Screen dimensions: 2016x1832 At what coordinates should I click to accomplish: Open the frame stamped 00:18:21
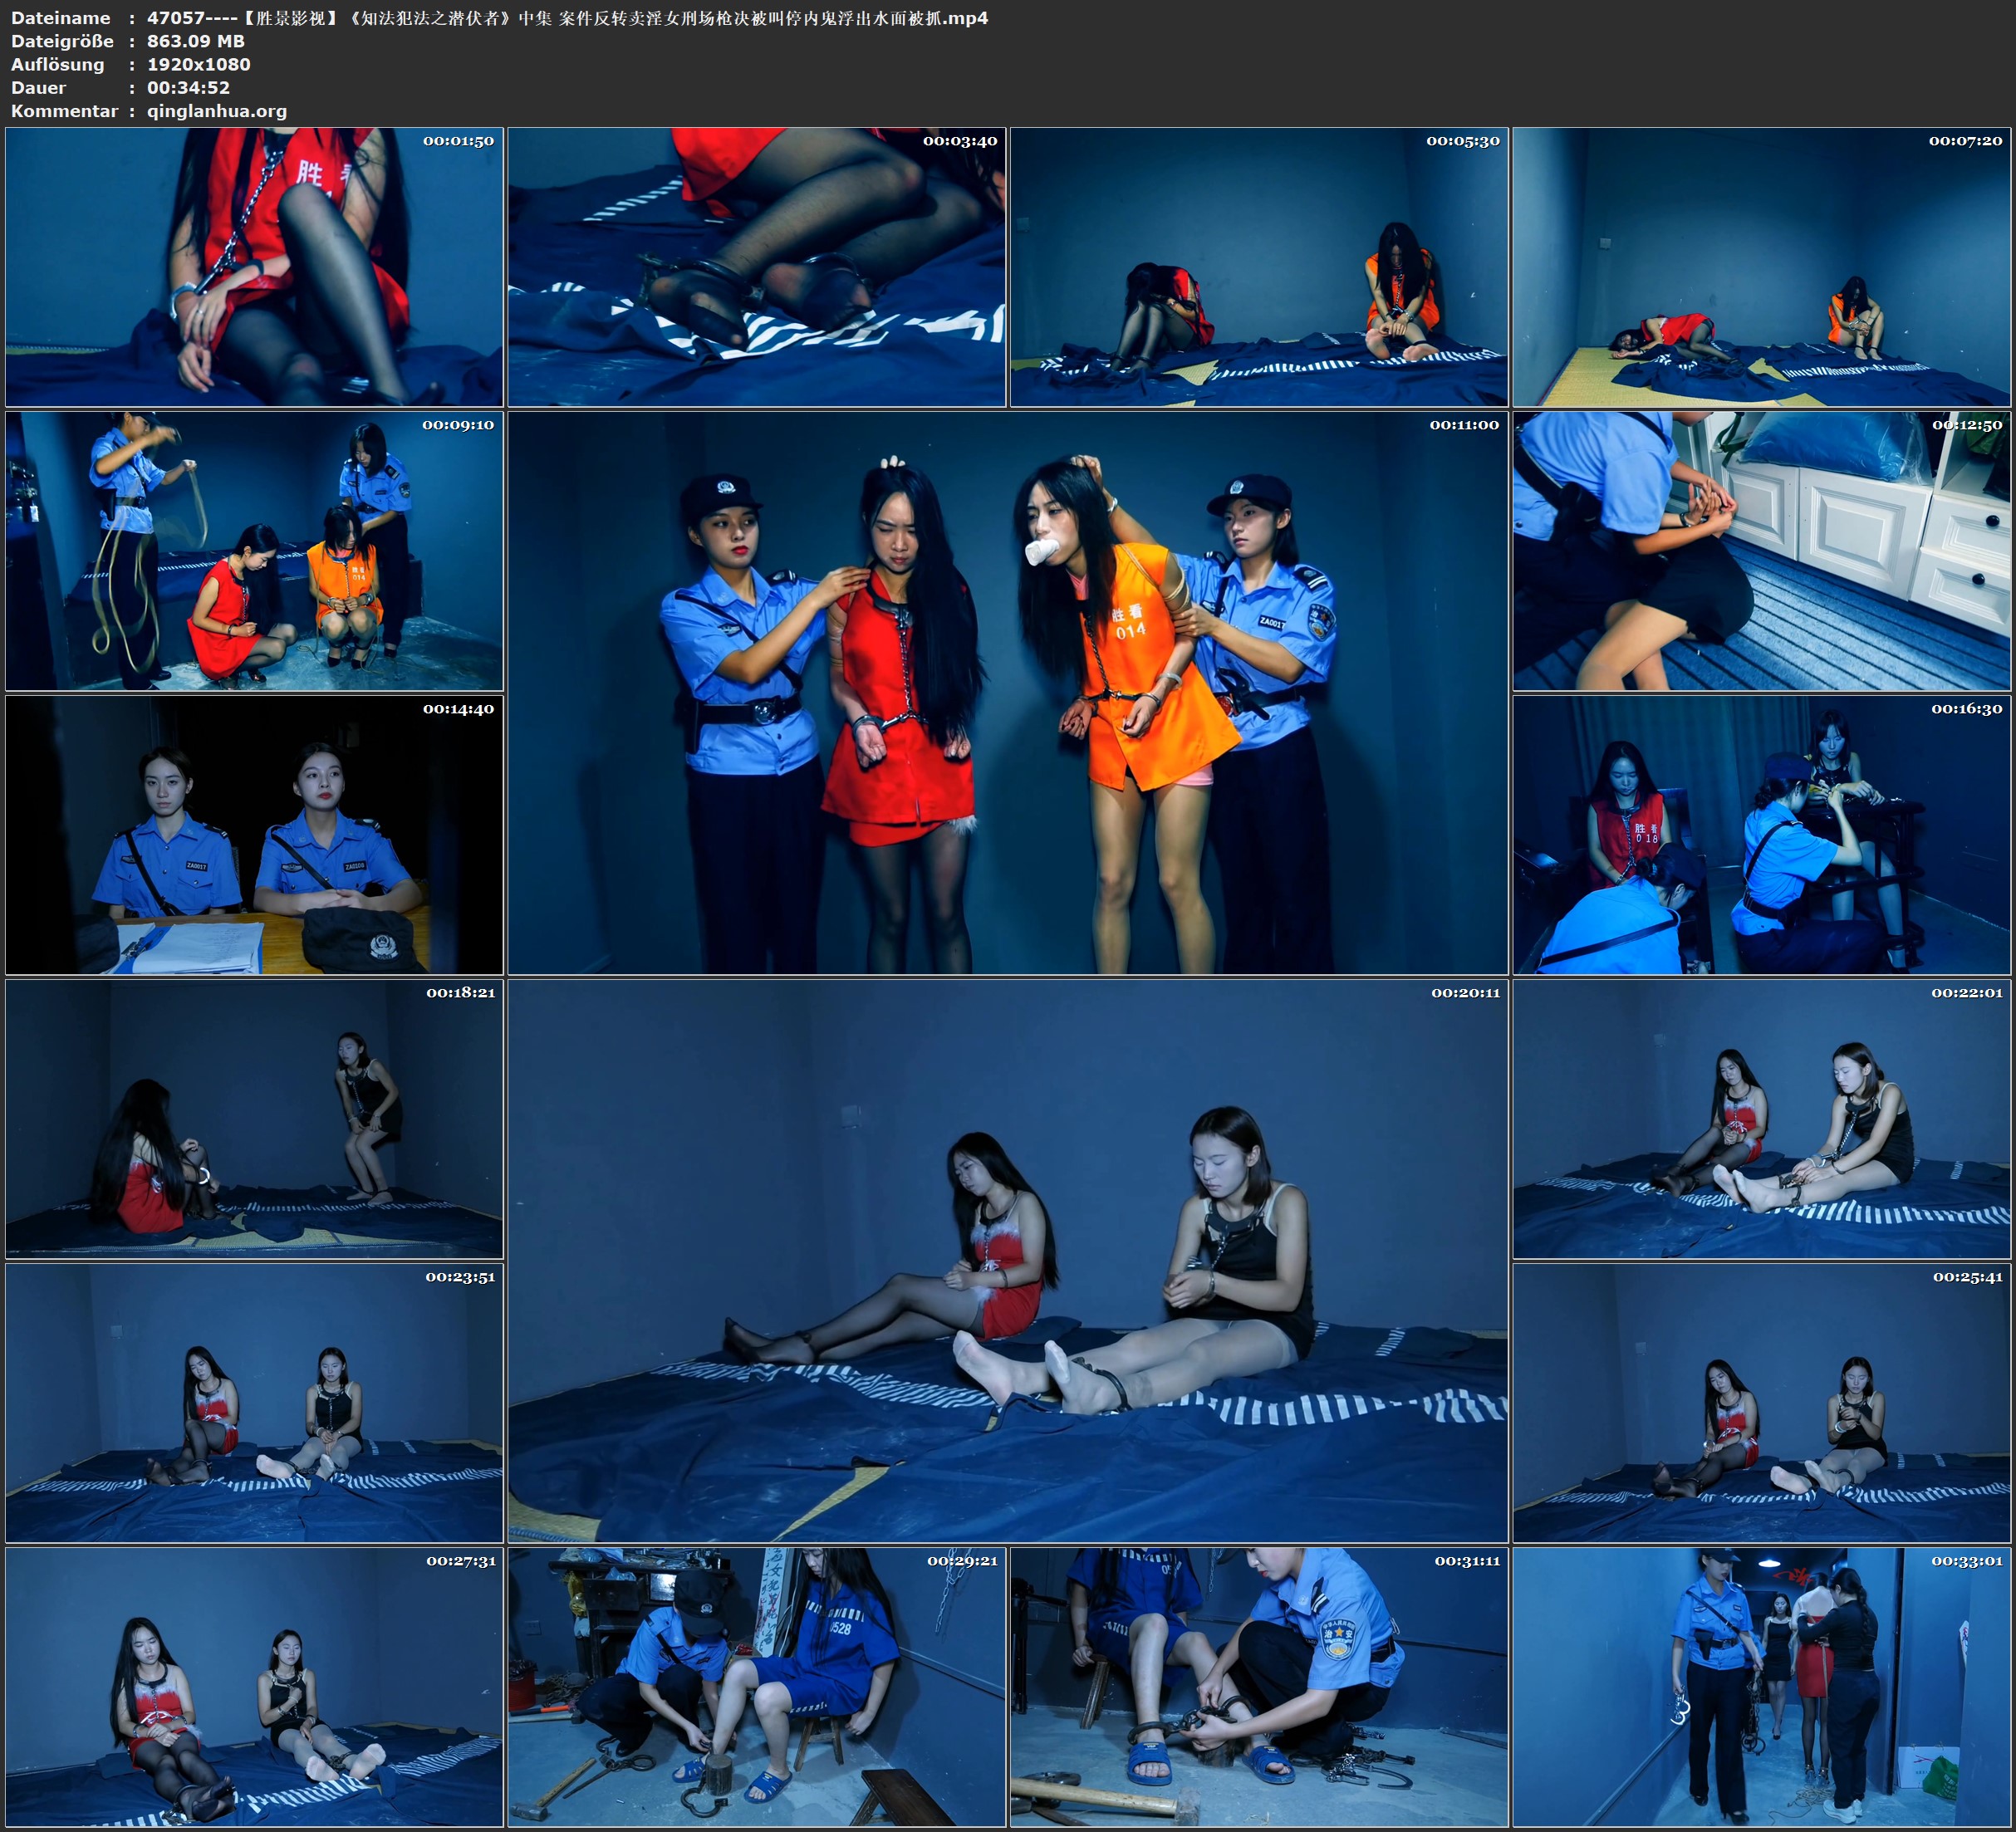click(x=254, y=1119)
